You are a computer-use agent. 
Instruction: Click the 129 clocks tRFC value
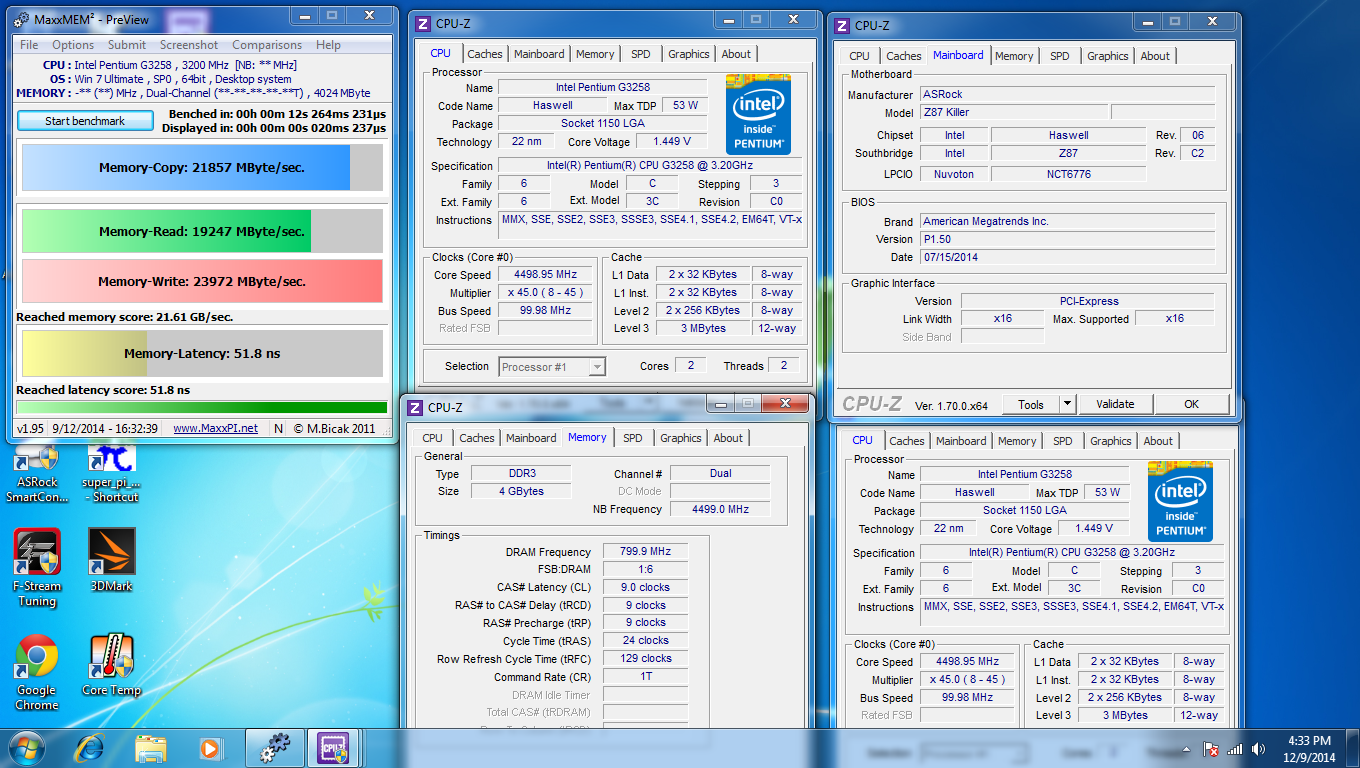646,659
